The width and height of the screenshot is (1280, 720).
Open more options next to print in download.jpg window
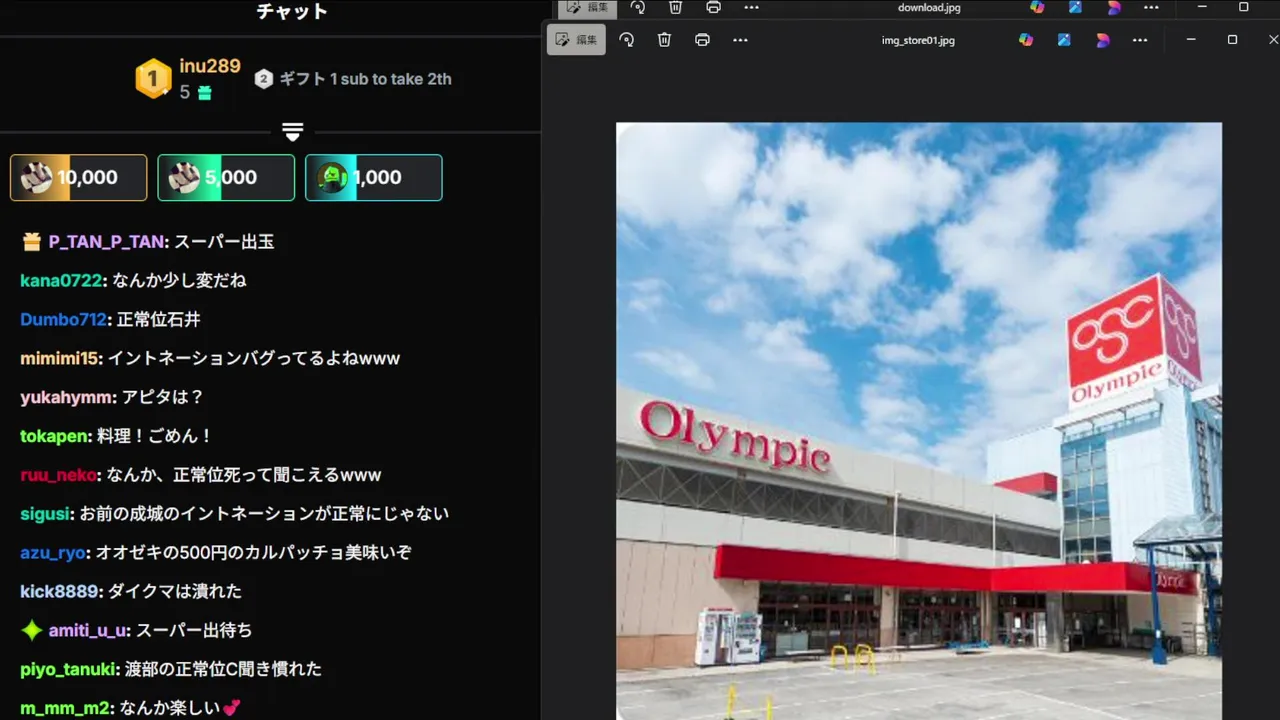click(x=751, y=7)
